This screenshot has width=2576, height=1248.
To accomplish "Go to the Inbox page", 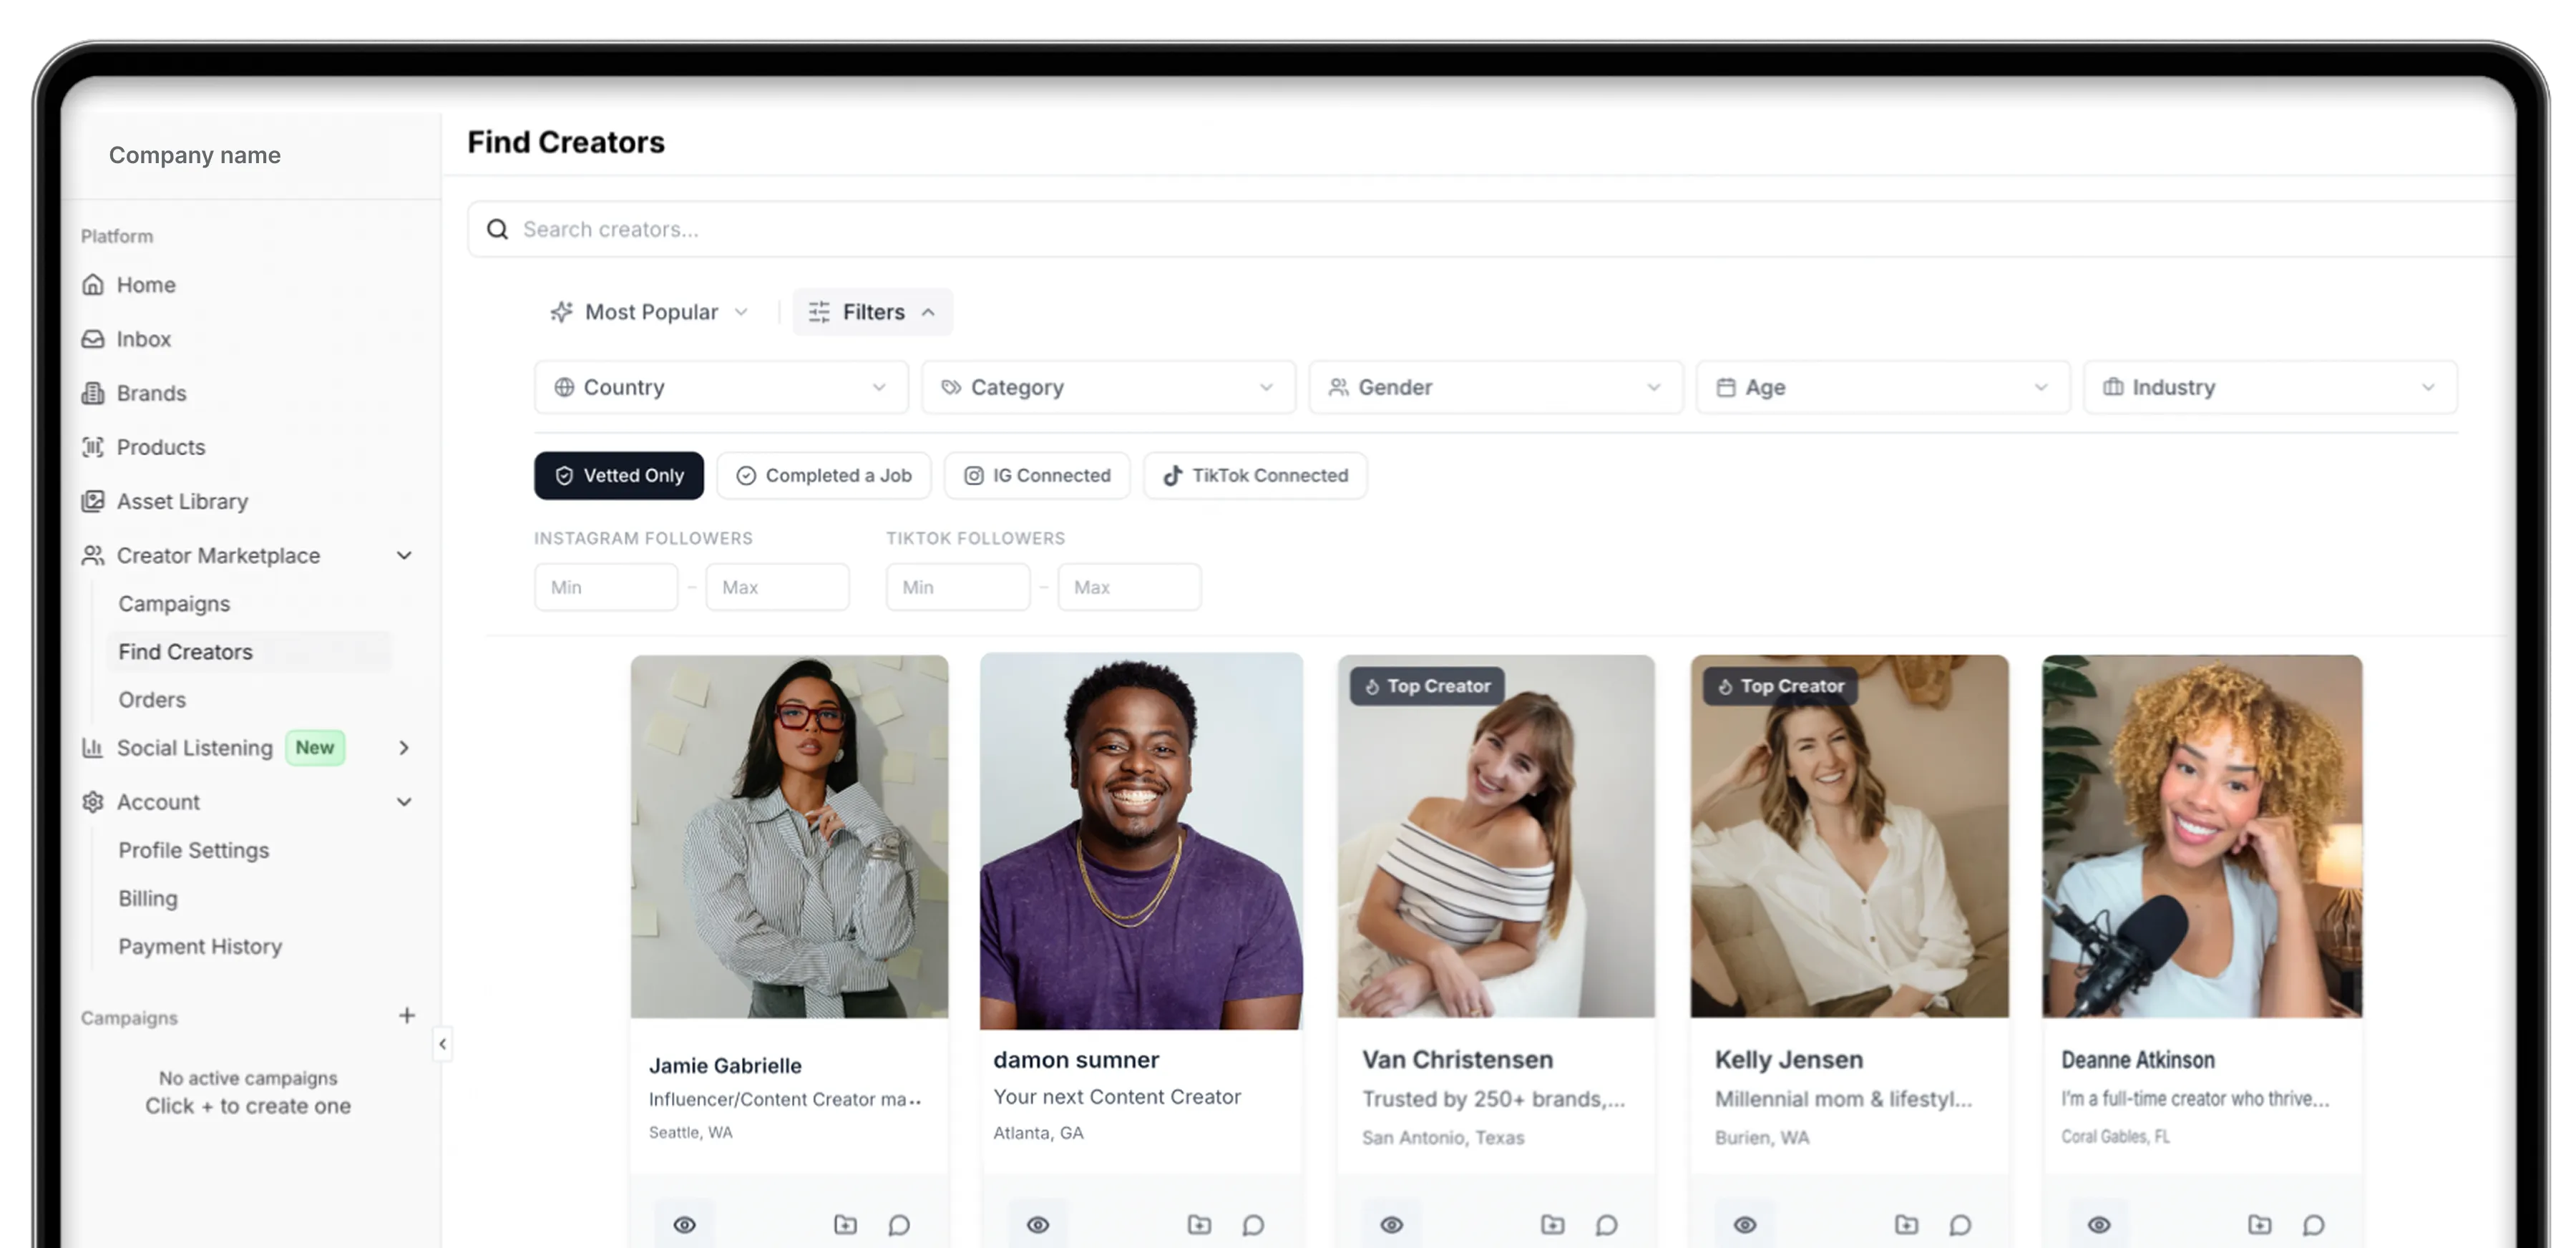I will point(143,339).
